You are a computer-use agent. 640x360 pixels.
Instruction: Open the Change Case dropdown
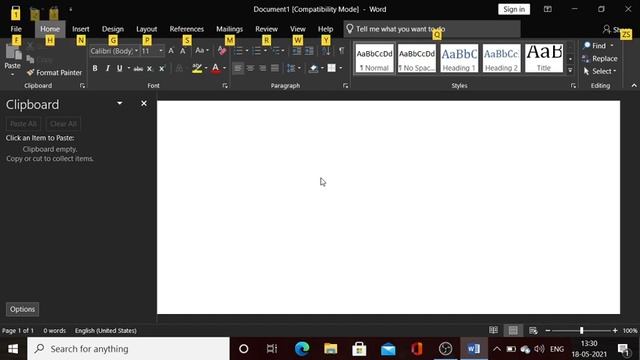202,51
